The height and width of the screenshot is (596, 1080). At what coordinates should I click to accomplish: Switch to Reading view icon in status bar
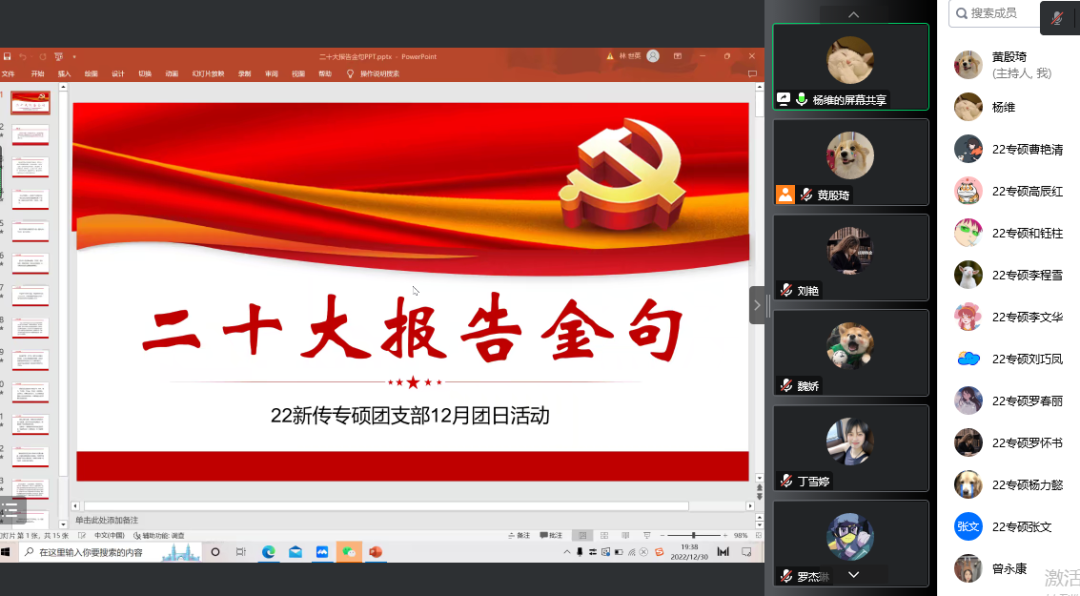625,535
